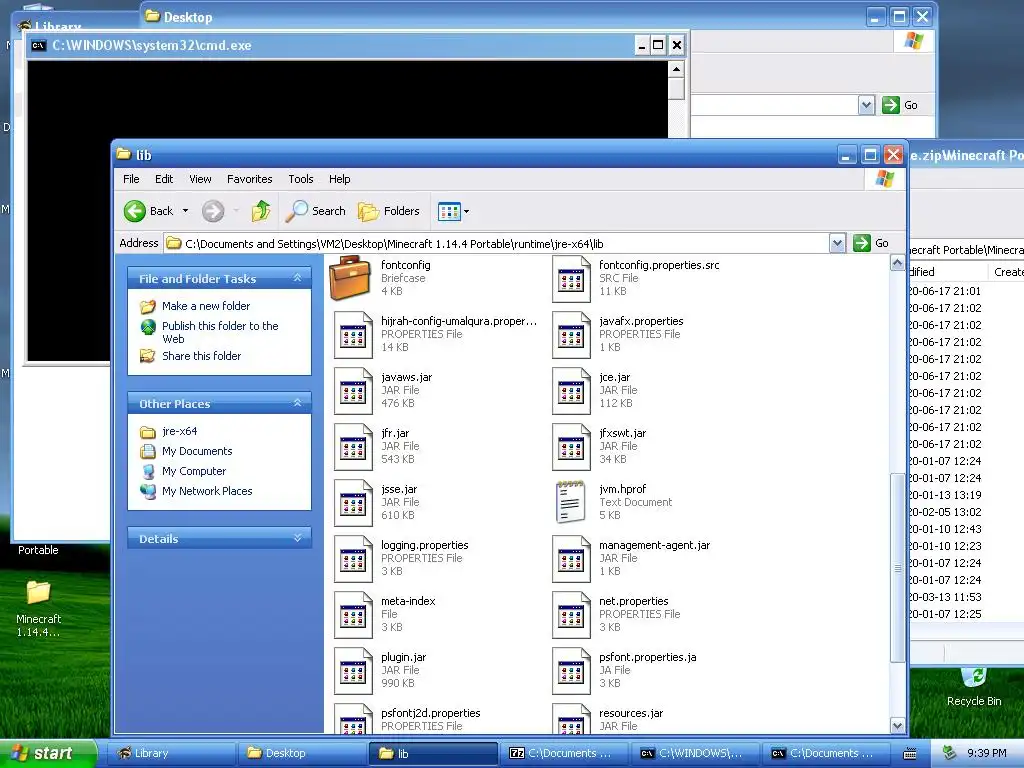Select the fontconfig.properties.src file icon
Screen dimensions: 1024x768
570,279
